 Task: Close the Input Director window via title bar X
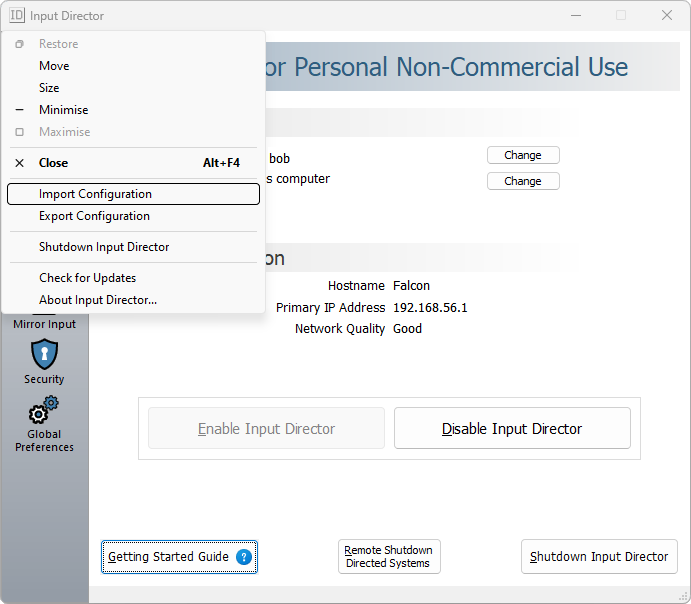coord(667,15)
